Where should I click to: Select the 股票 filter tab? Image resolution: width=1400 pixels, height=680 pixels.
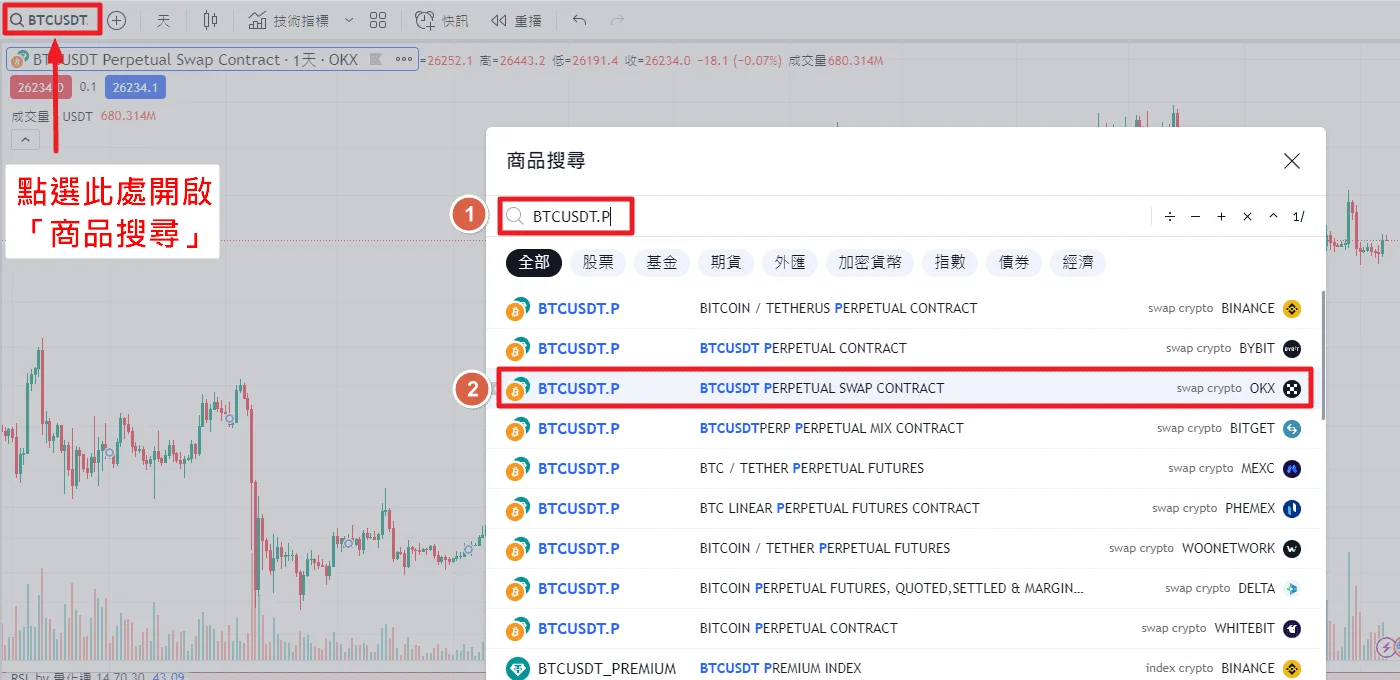click(598, 262)
